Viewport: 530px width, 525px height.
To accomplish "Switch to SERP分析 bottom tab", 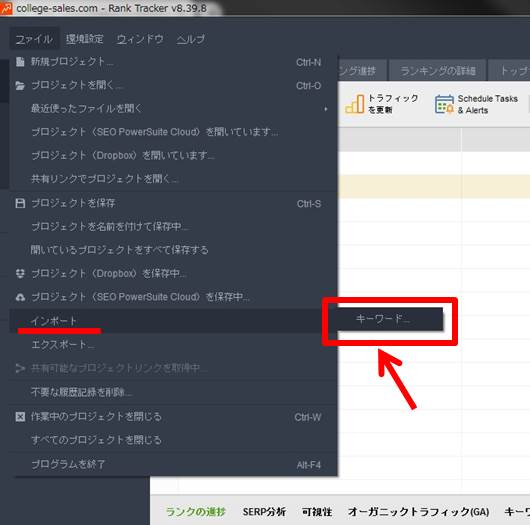I will [264, 512].
